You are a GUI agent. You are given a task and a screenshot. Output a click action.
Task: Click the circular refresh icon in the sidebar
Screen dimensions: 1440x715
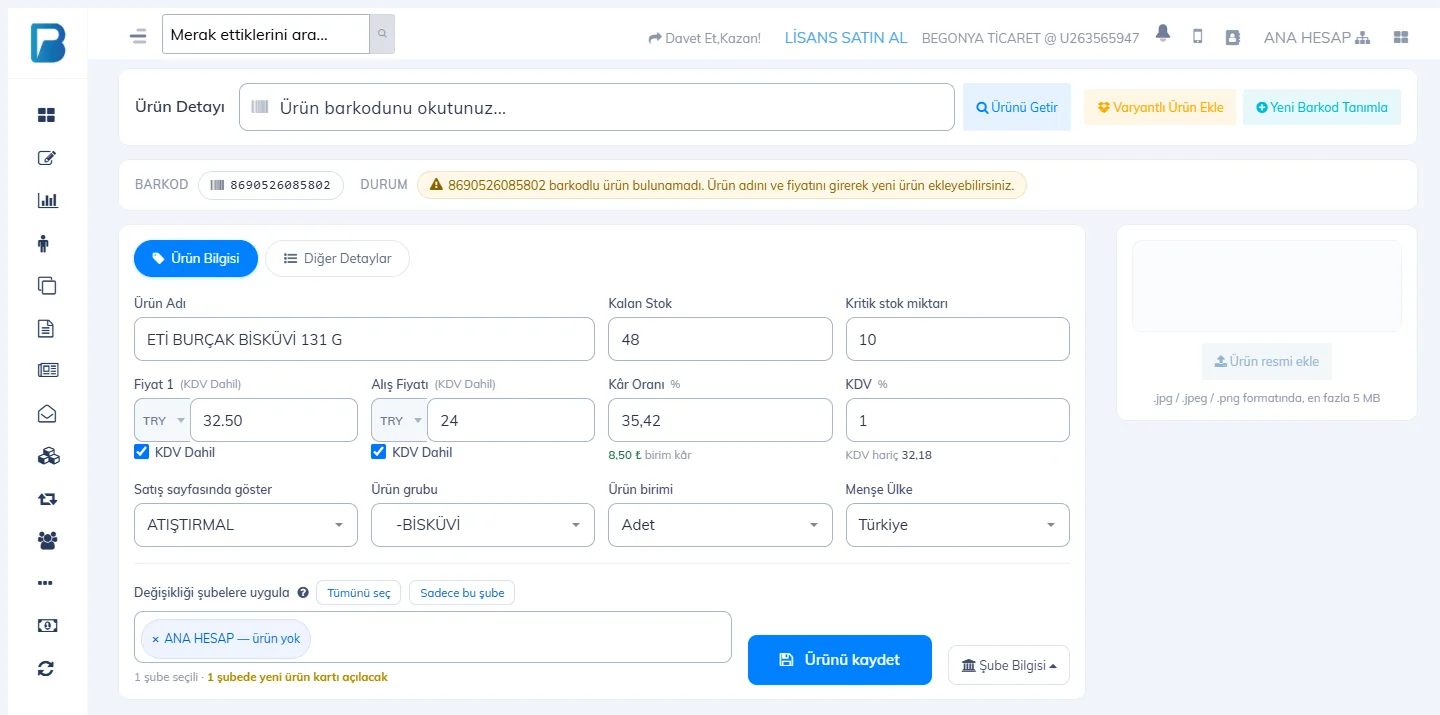point(45,668)
